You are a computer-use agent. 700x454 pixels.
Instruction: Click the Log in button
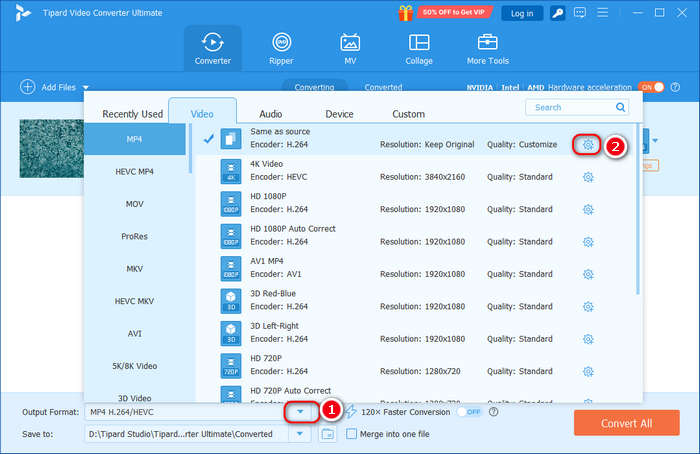point(522,13)
